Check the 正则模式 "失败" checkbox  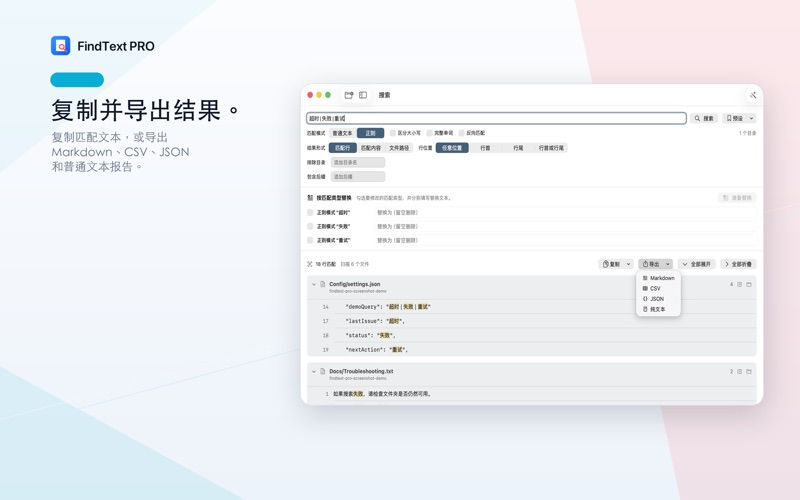[310, 226]
